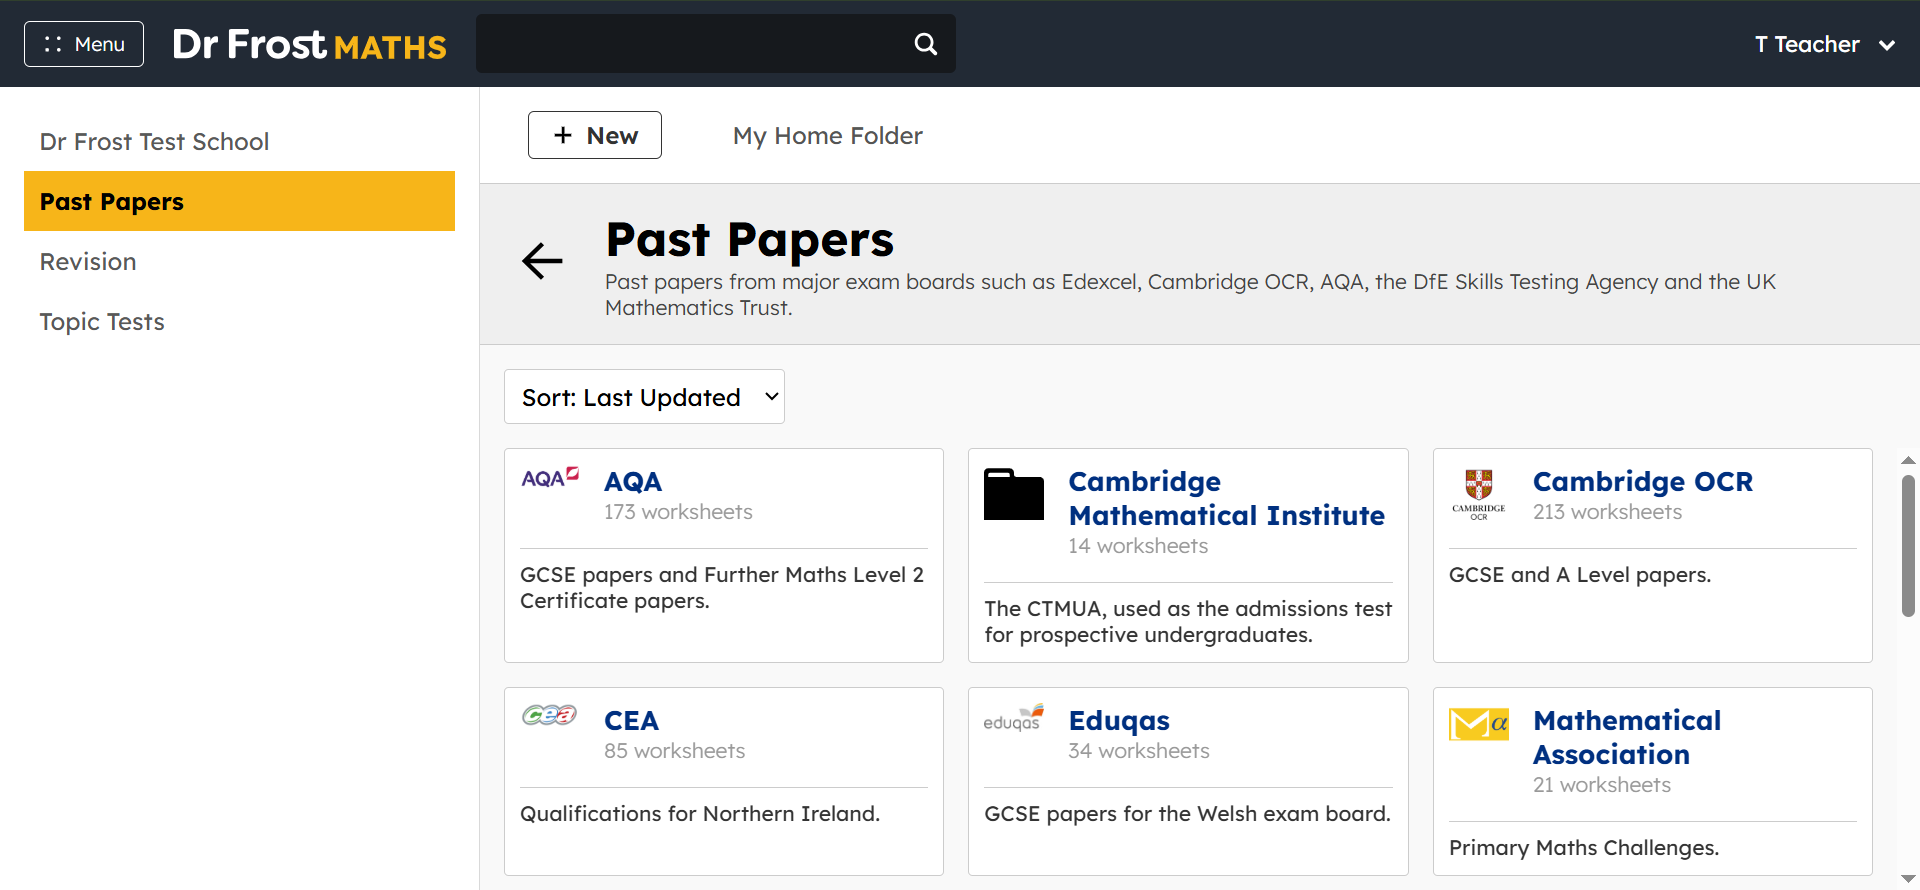Open the CEA folder link
The height and width of the screenshot is (890, 1920).
(631, 721)
